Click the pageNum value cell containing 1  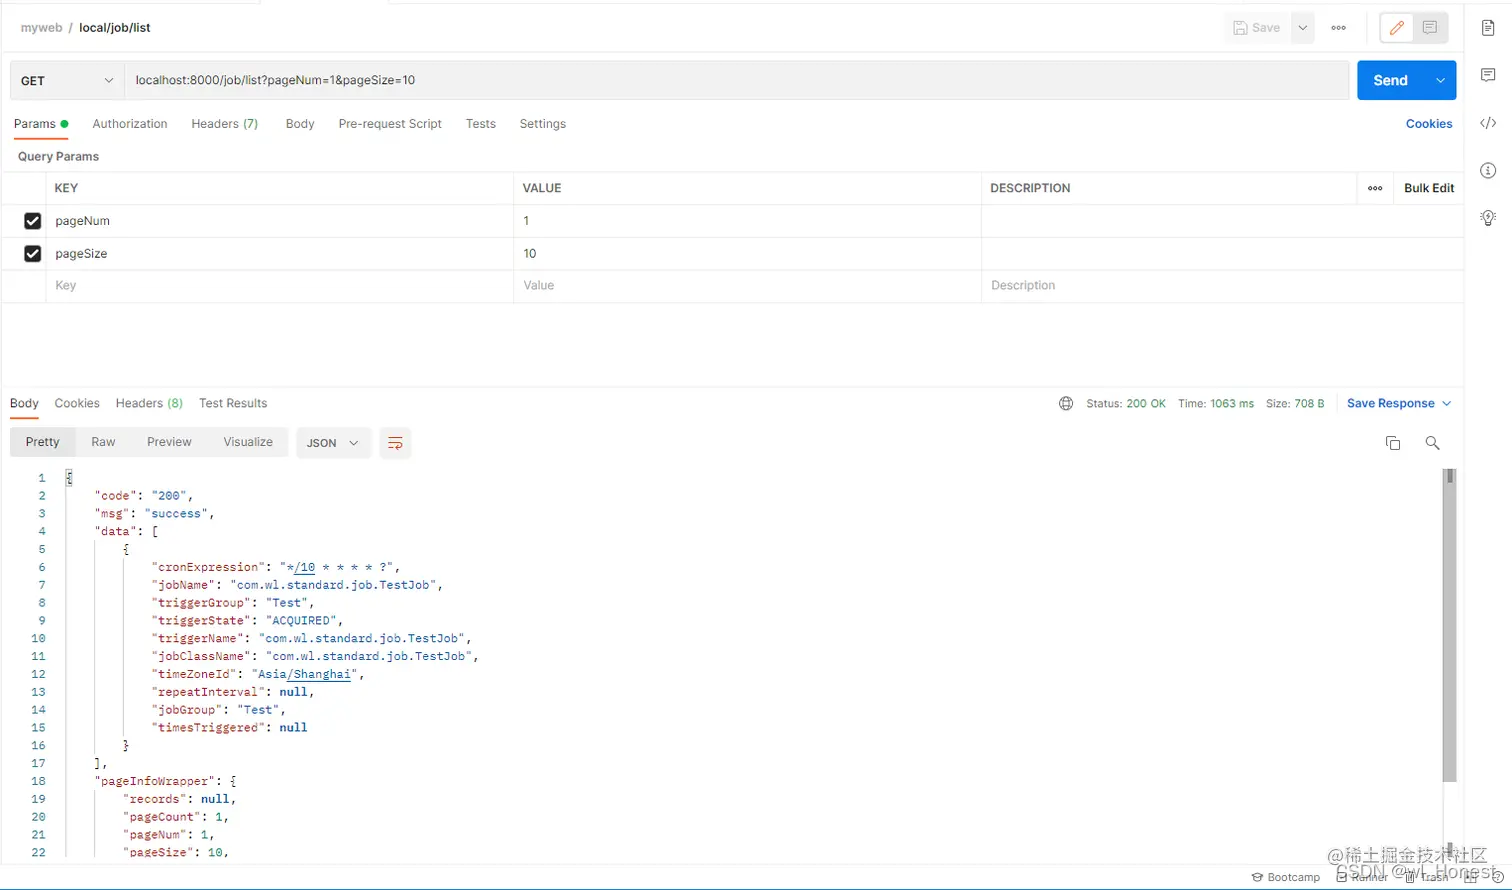pos(748,221)
